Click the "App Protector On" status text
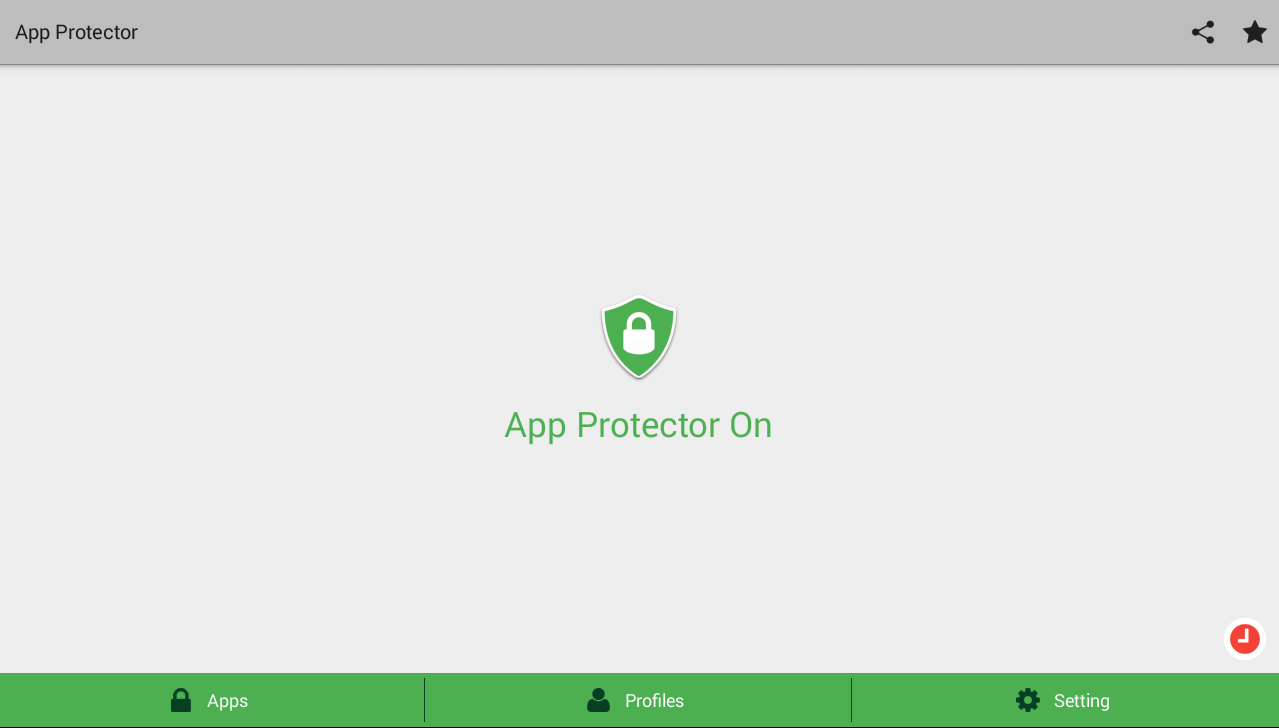 click(x=638, y=426)
